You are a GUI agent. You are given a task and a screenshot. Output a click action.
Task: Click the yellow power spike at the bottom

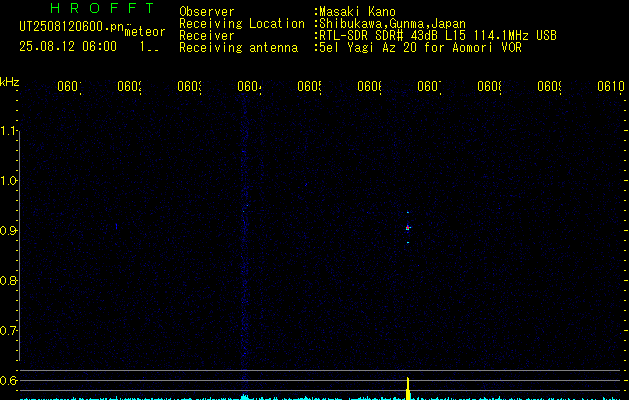pos(408,388)
